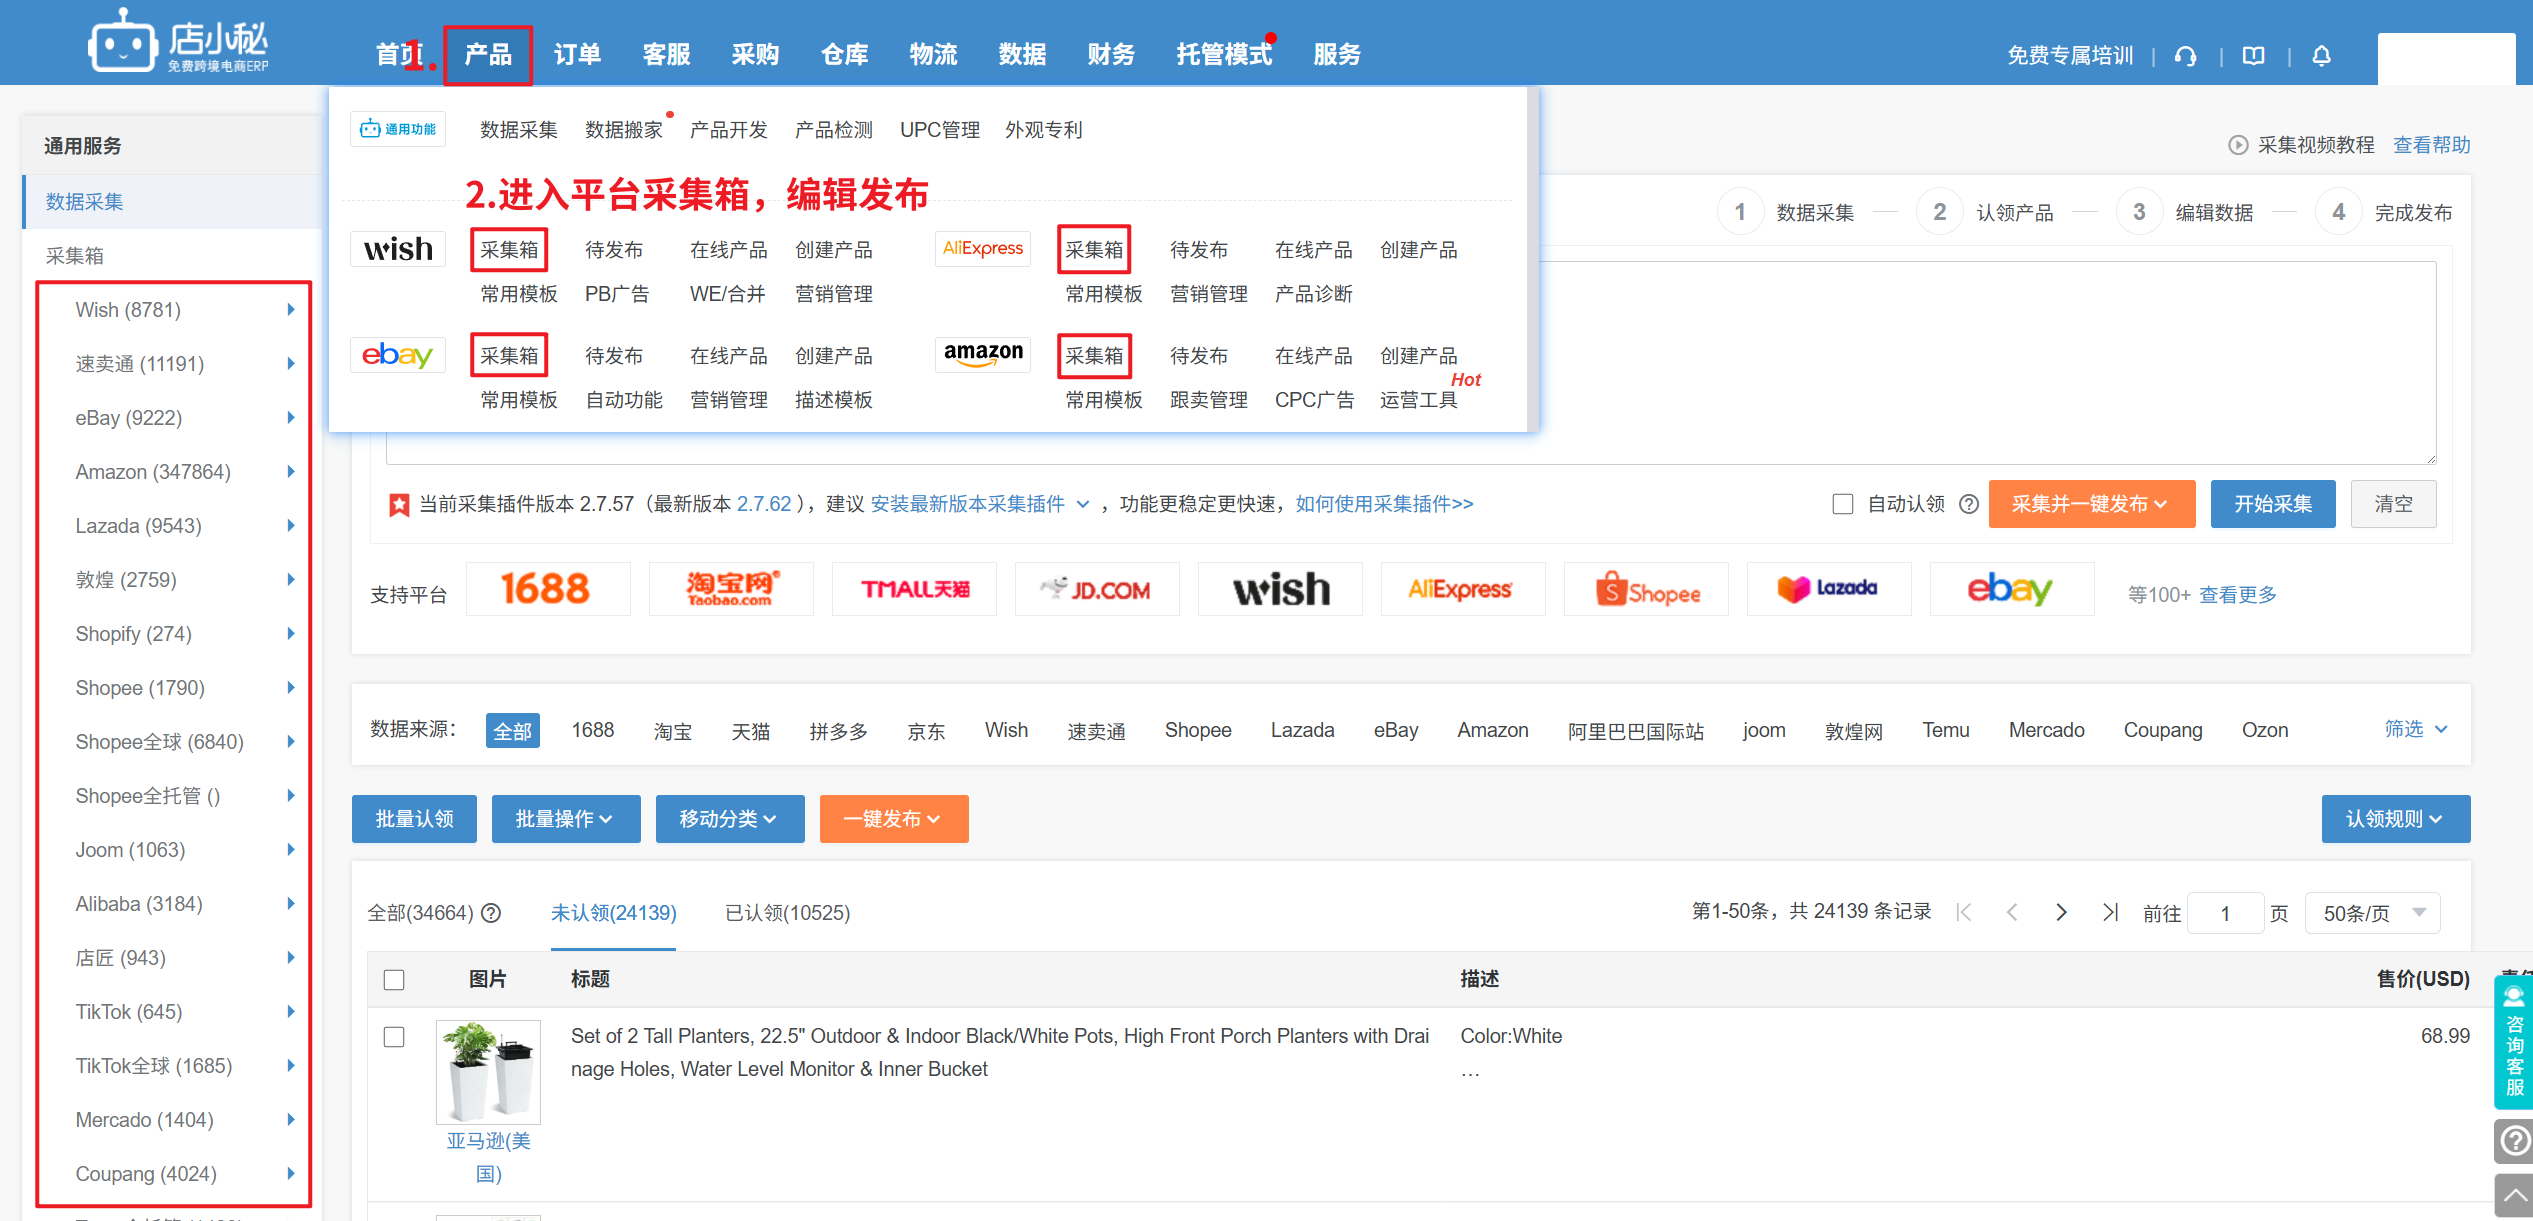Click the scroll-to-top arrow icon
Image resolution: width=2533 pixels, height=1221 pixels.
pyautogui.click(x=2514, y=1196)
